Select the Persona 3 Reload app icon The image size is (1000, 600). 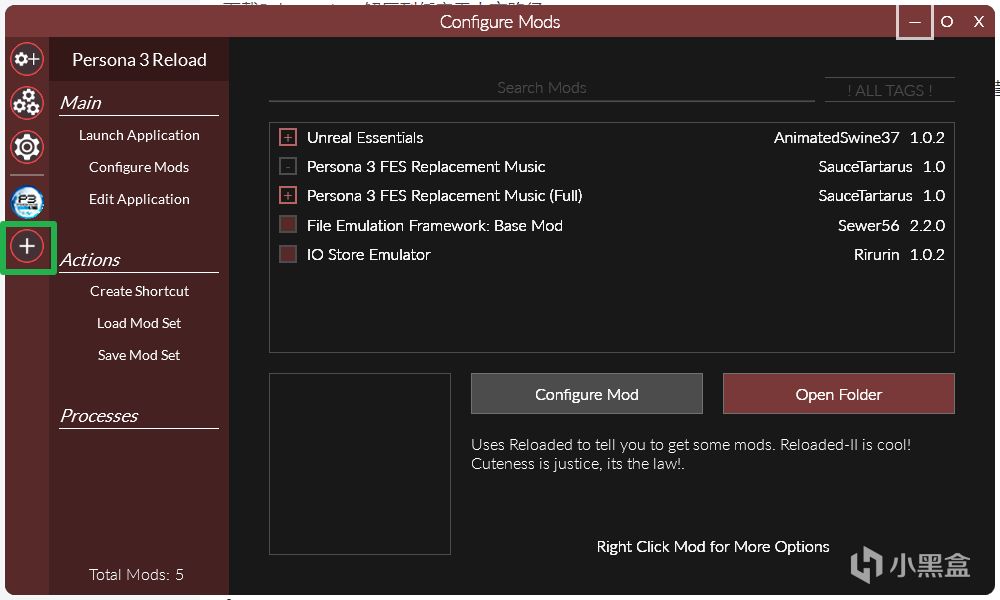point(27,203)
